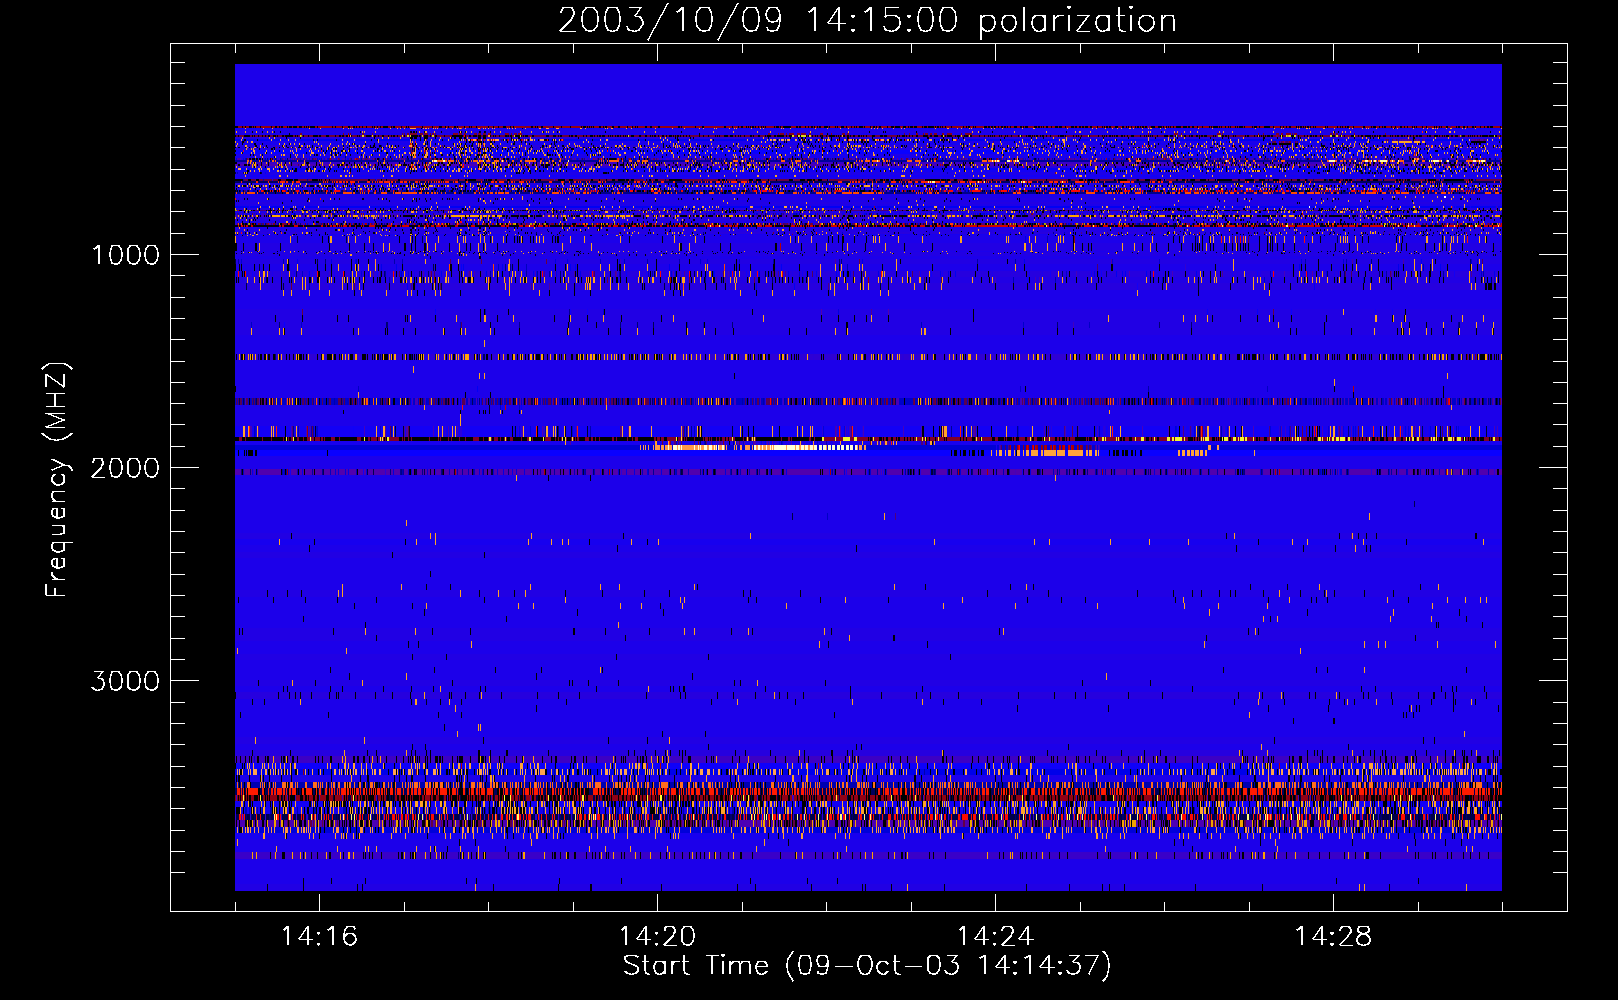Click the 14:24 time tick label

click(995, 936)
